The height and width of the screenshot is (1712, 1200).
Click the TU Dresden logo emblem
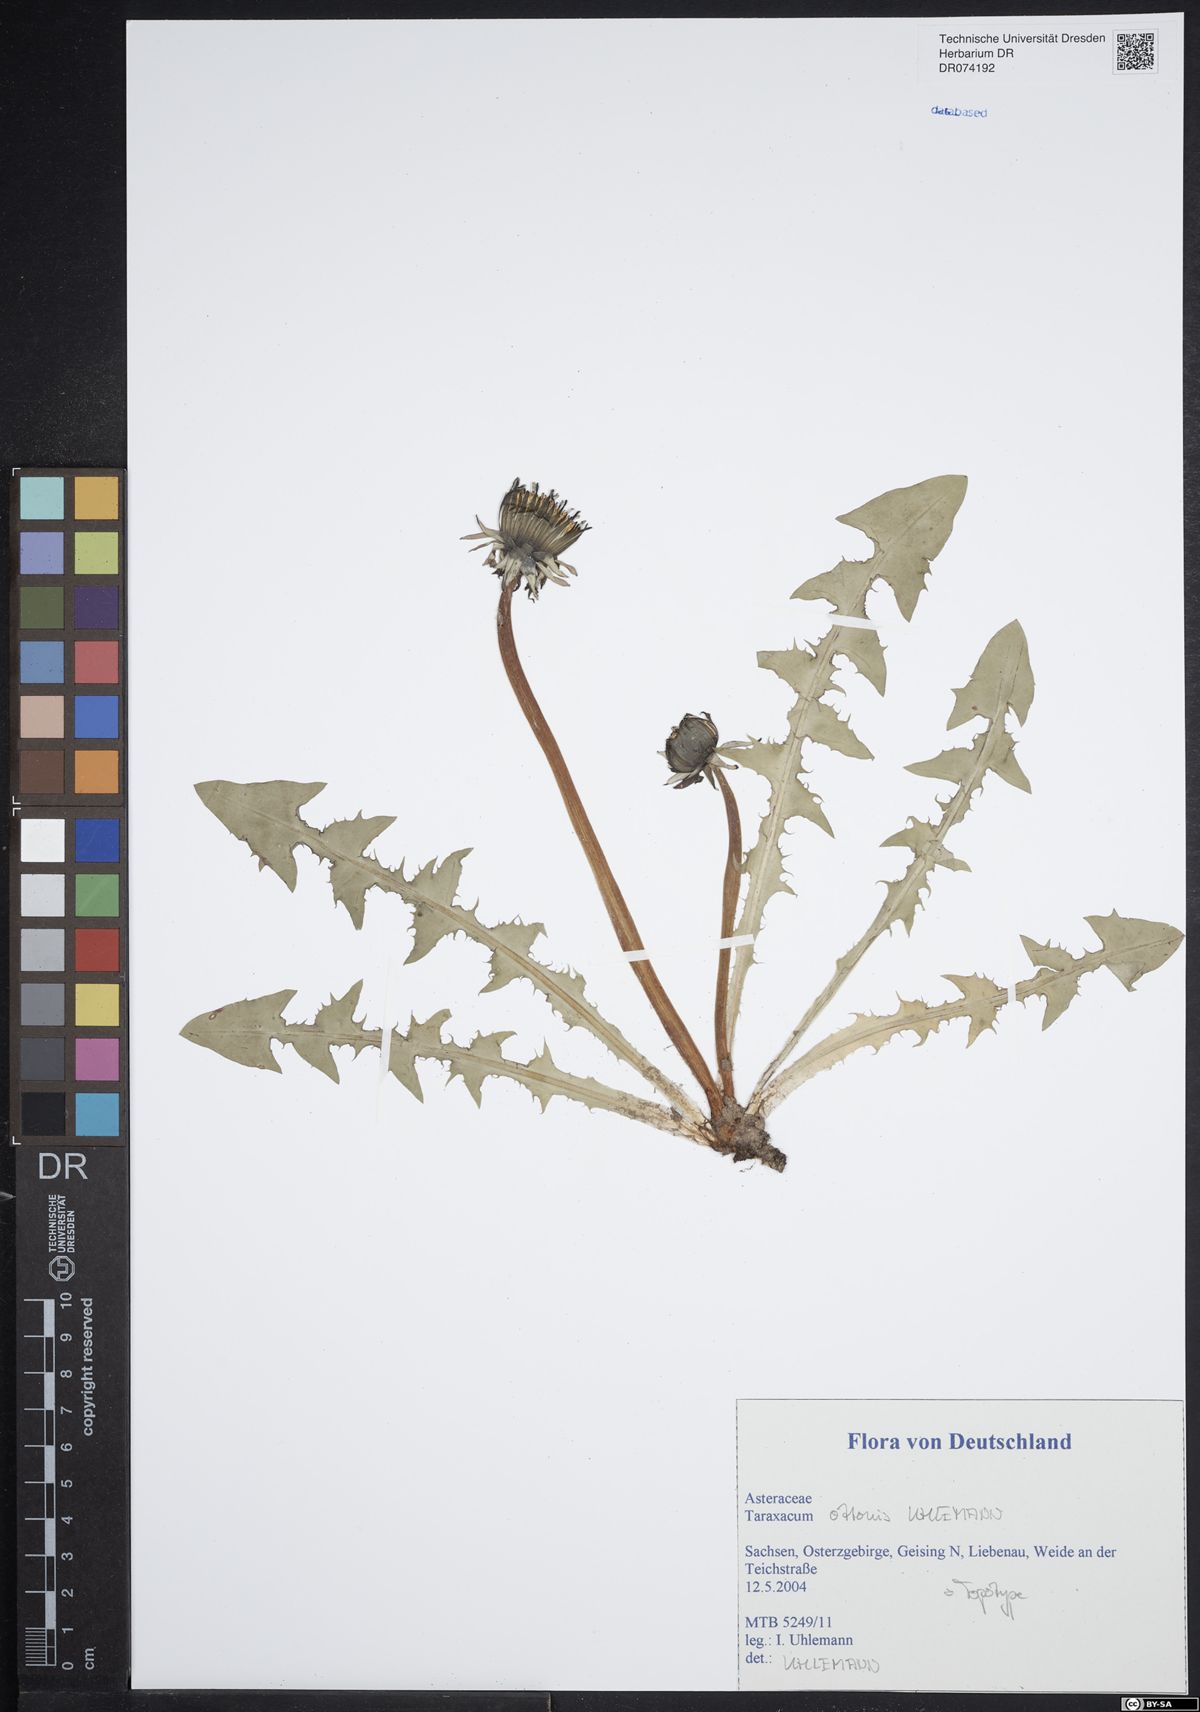point(62,1268)
